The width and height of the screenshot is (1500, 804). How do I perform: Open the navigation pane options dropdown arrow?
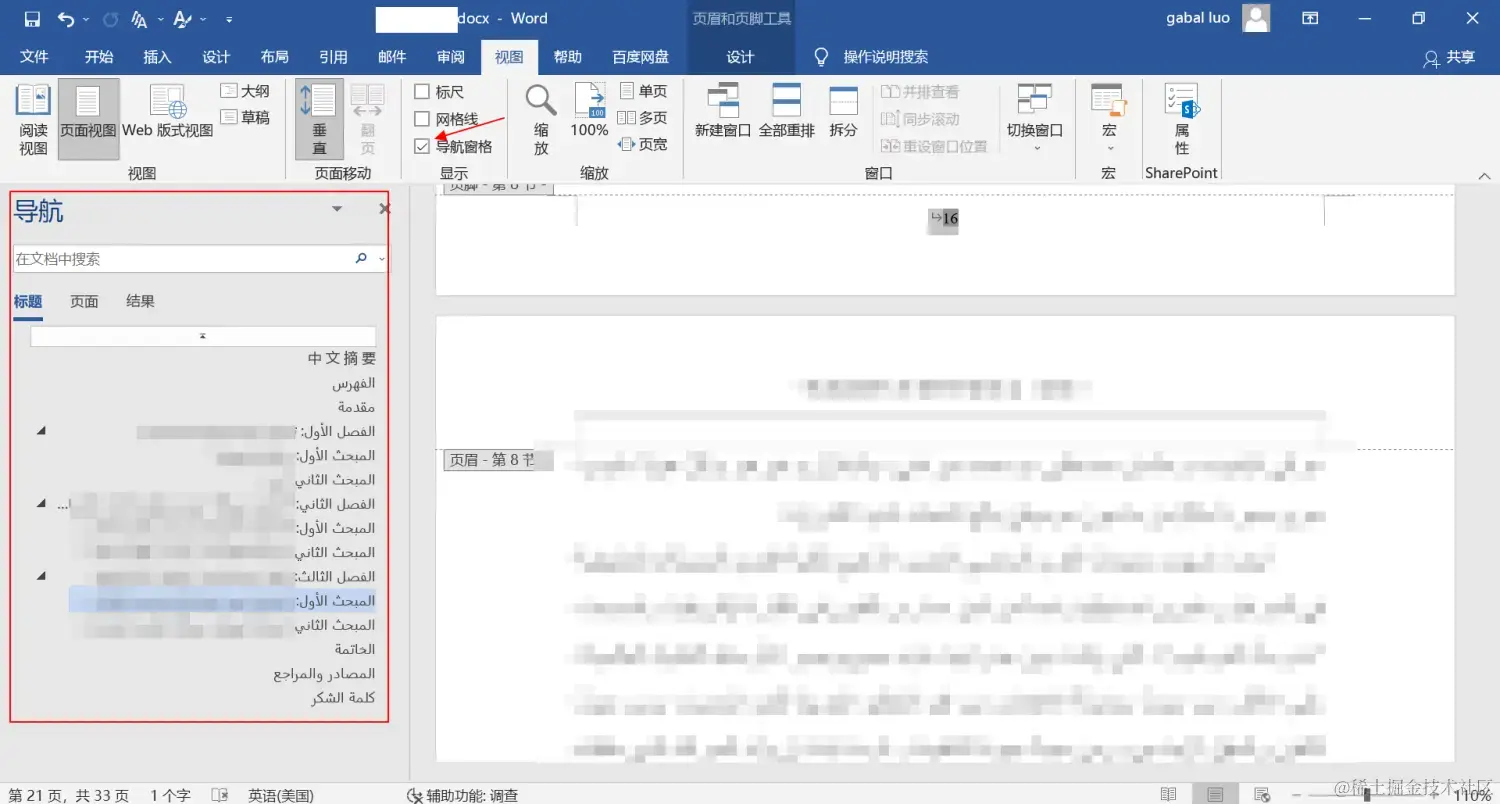click(337, 209)
